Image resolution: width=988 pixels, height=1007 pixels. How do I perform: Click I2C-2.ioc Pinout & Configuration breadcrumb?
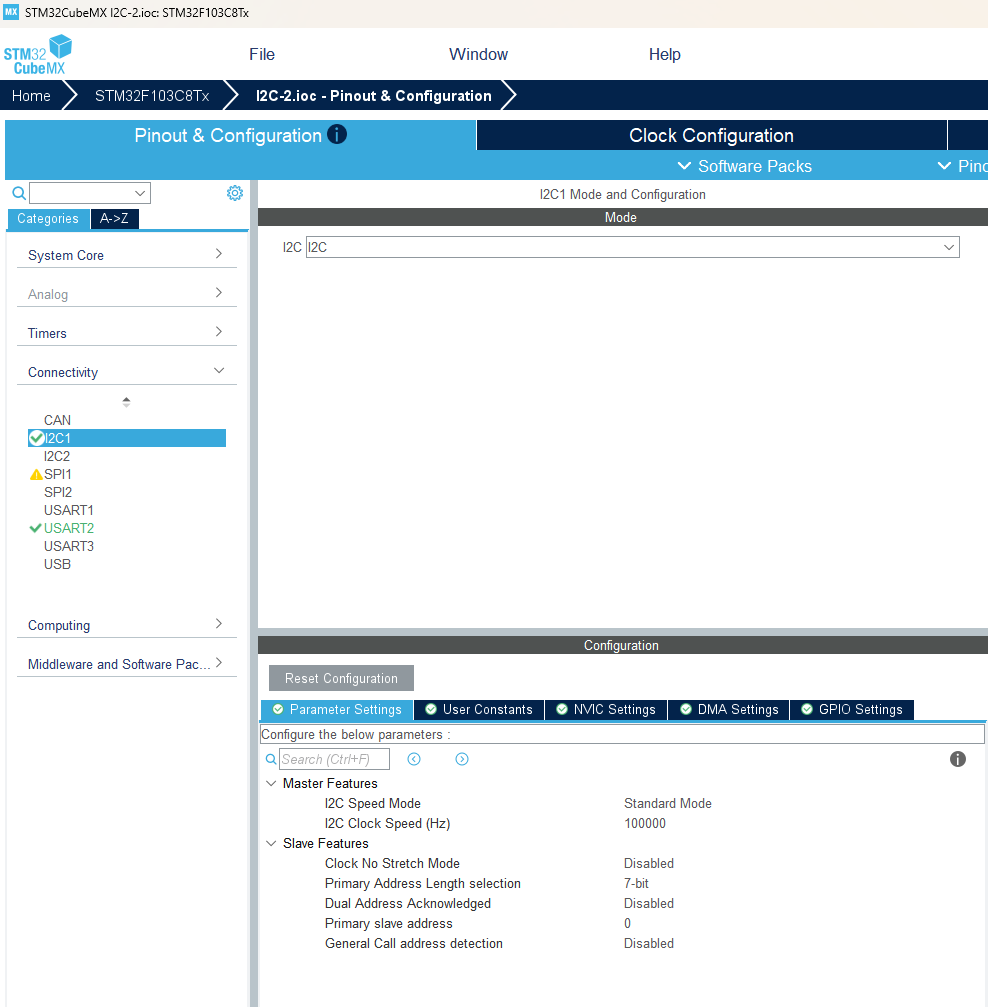(373, 96)
